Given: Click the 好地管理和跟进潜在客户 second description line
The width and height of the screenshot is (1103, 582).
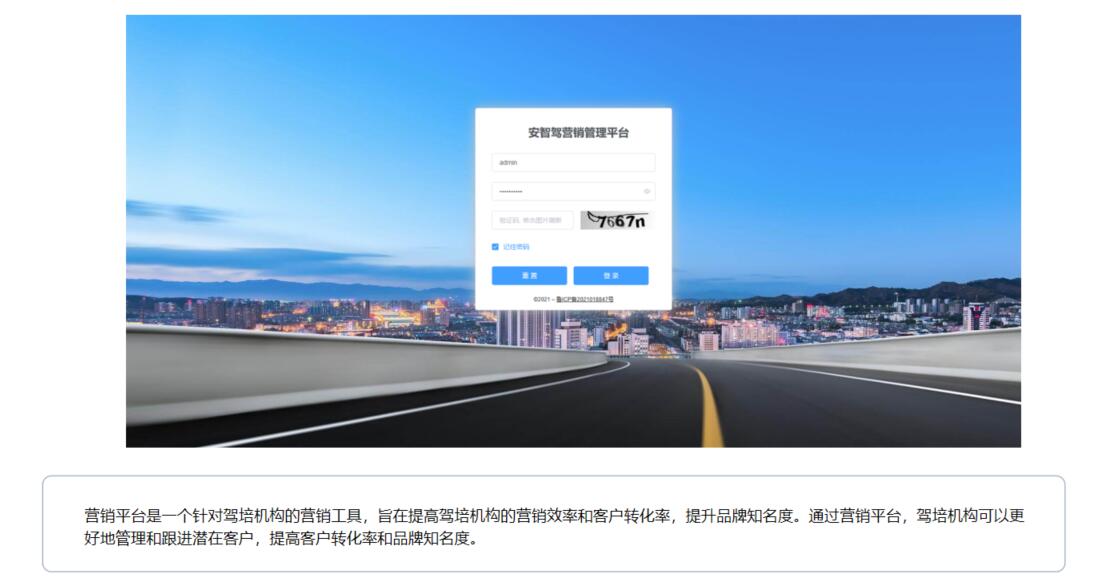Looking at the screenshot, I should [281, 539].
